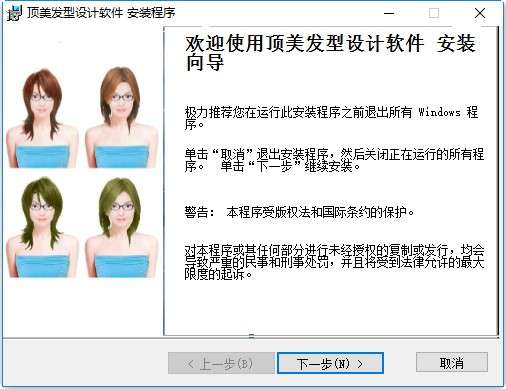Image resolution: width=506 pixels, height=389 pixels.
Task: Click the greyed-out maximize button
Action: pos(434,13)
